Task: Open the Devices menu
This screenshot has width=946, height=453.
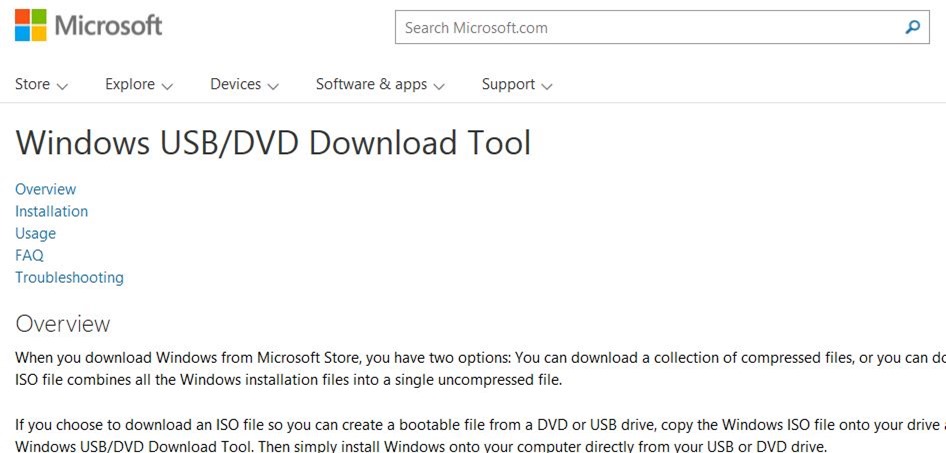Action: coord(244,84)
